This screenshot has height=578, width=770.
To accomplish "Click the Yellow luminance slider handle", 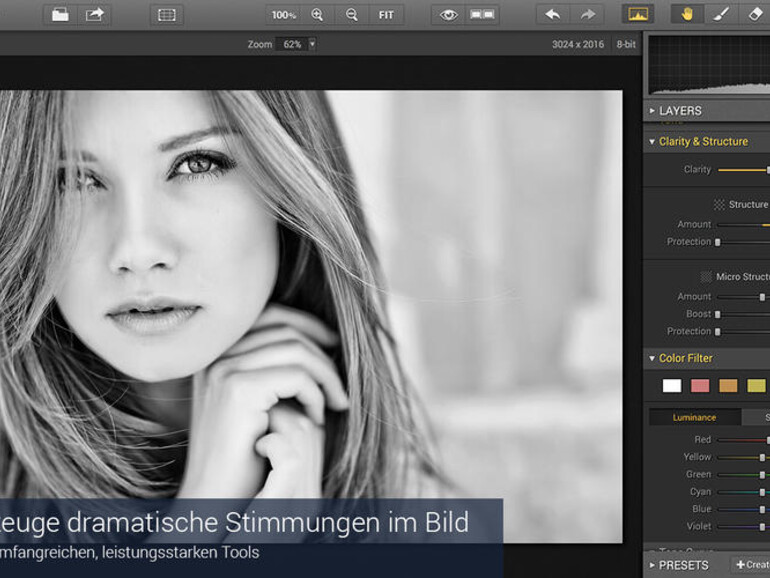I will (x=762, y=457).
